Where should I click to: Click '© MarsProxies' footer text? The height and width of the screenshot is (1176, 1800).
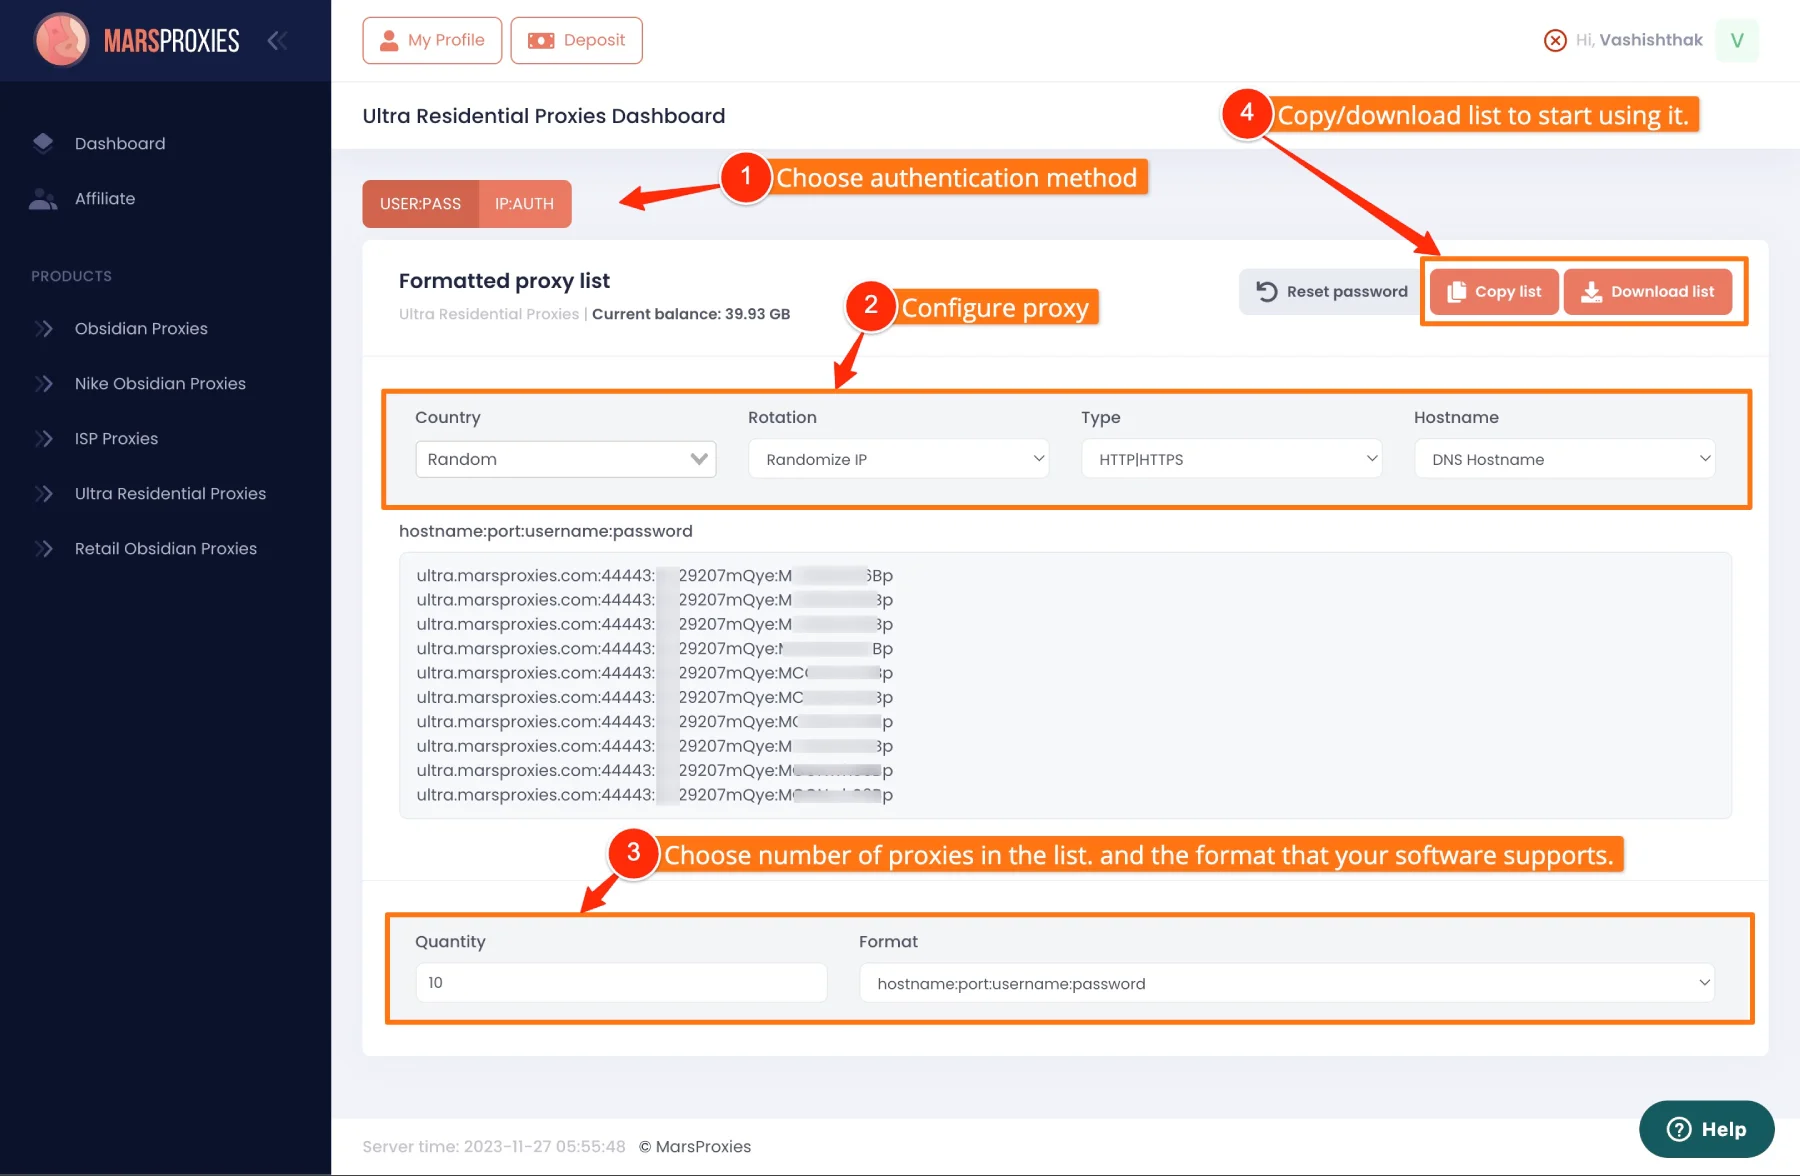point(695,1146)
